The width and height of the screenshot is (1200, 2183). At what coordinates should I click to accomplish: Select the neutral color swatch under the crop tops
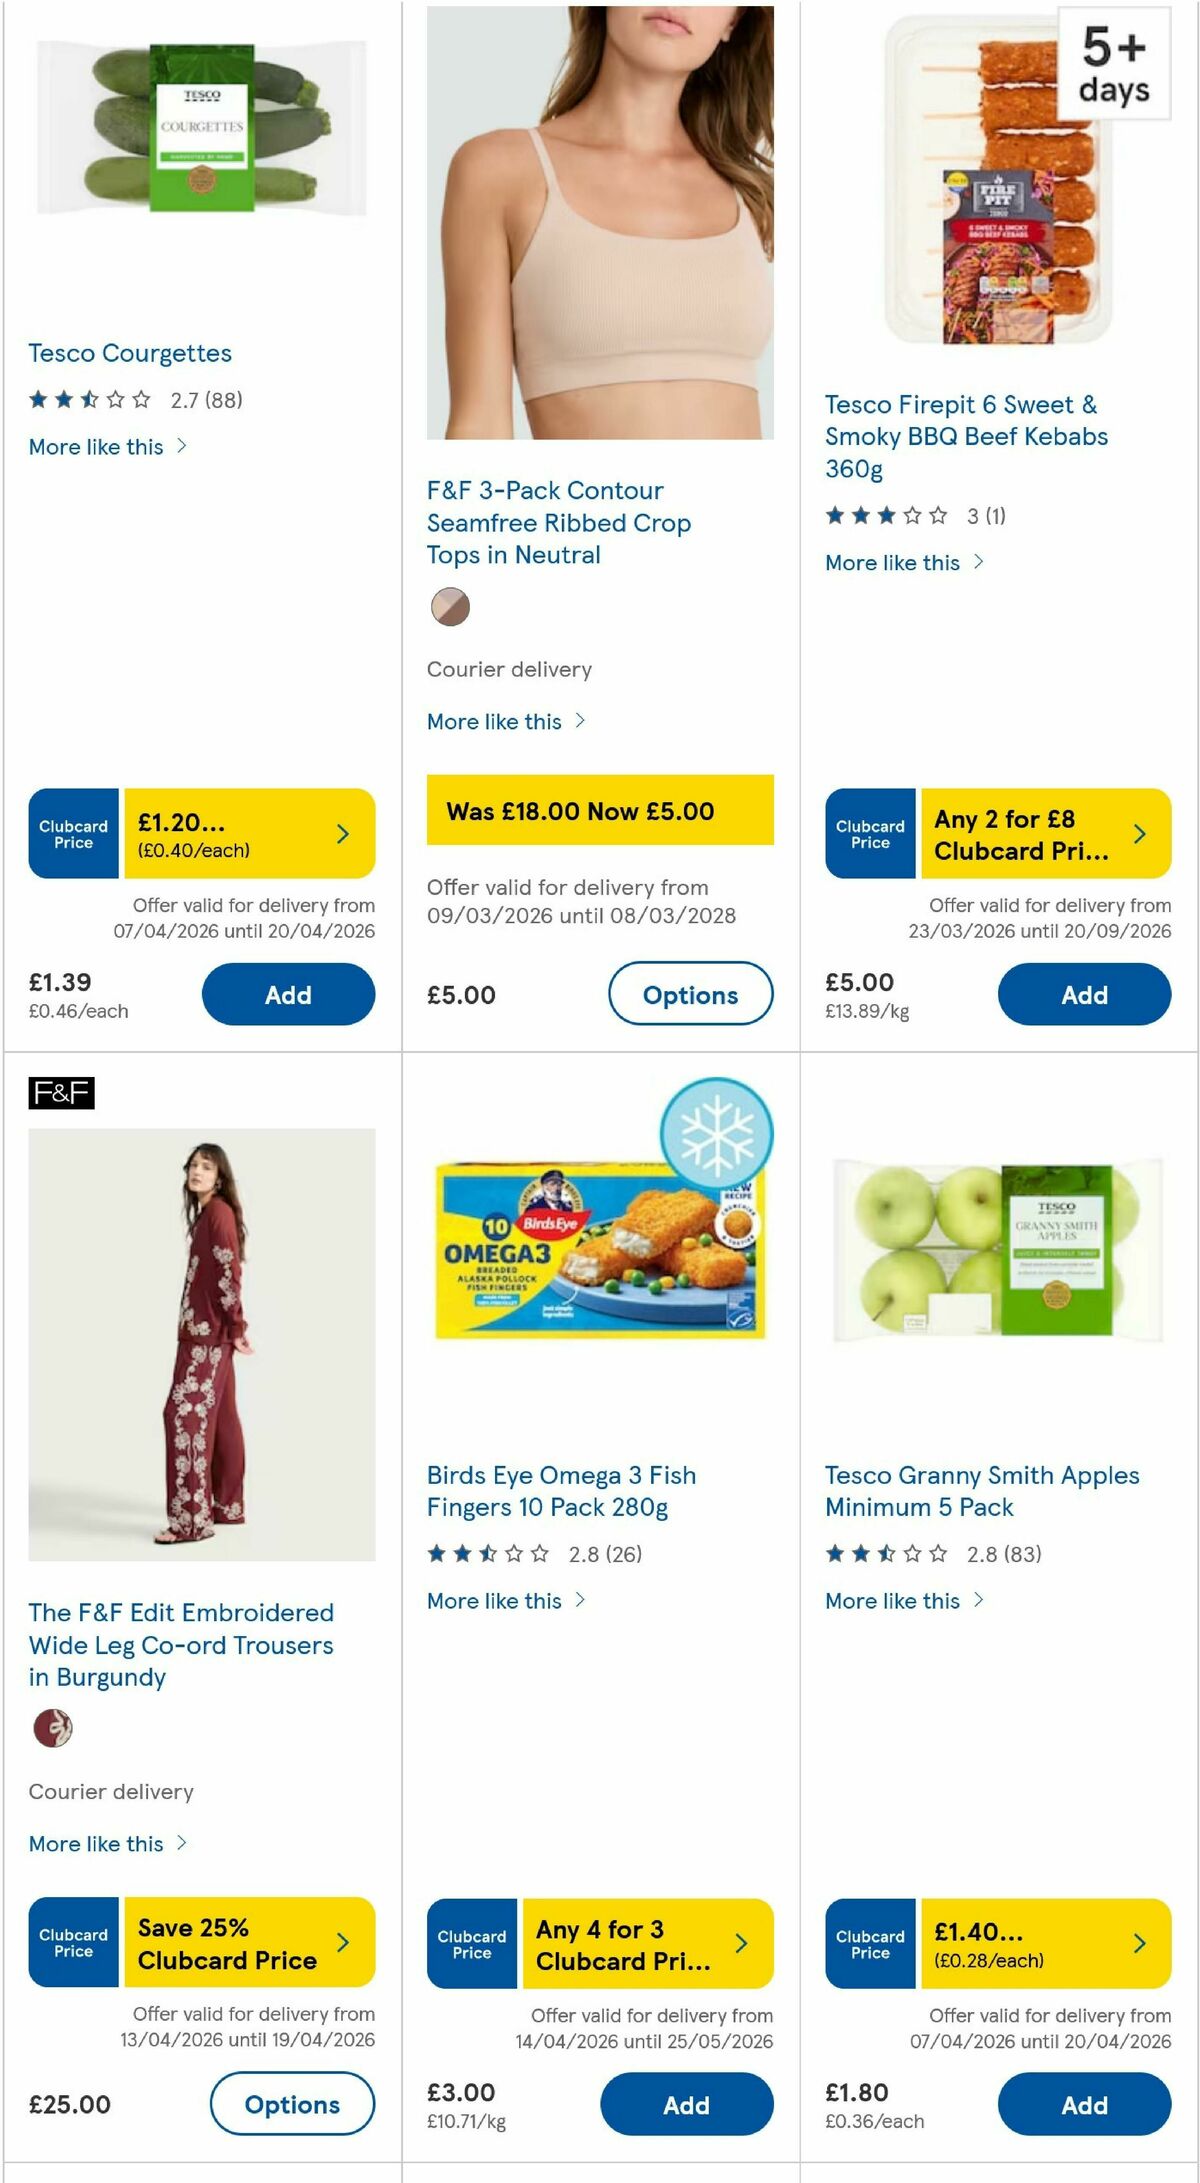point(449,607)
